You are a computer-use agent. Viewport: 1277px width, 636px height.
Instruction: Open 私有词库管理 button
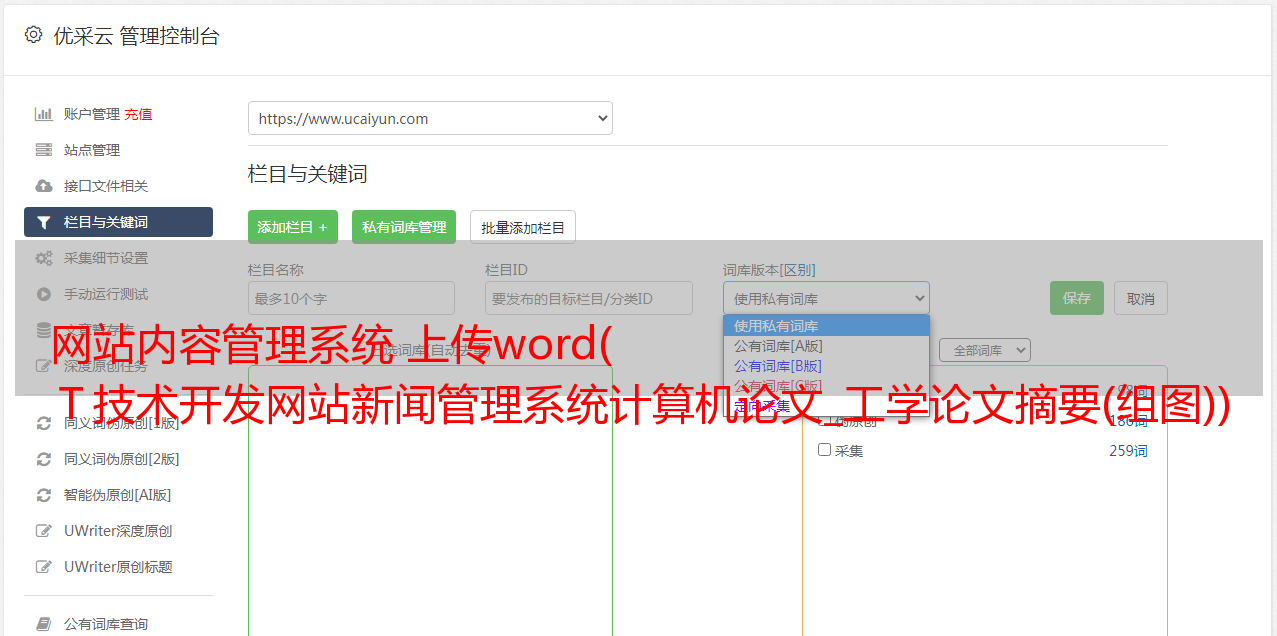coord(404,227)
